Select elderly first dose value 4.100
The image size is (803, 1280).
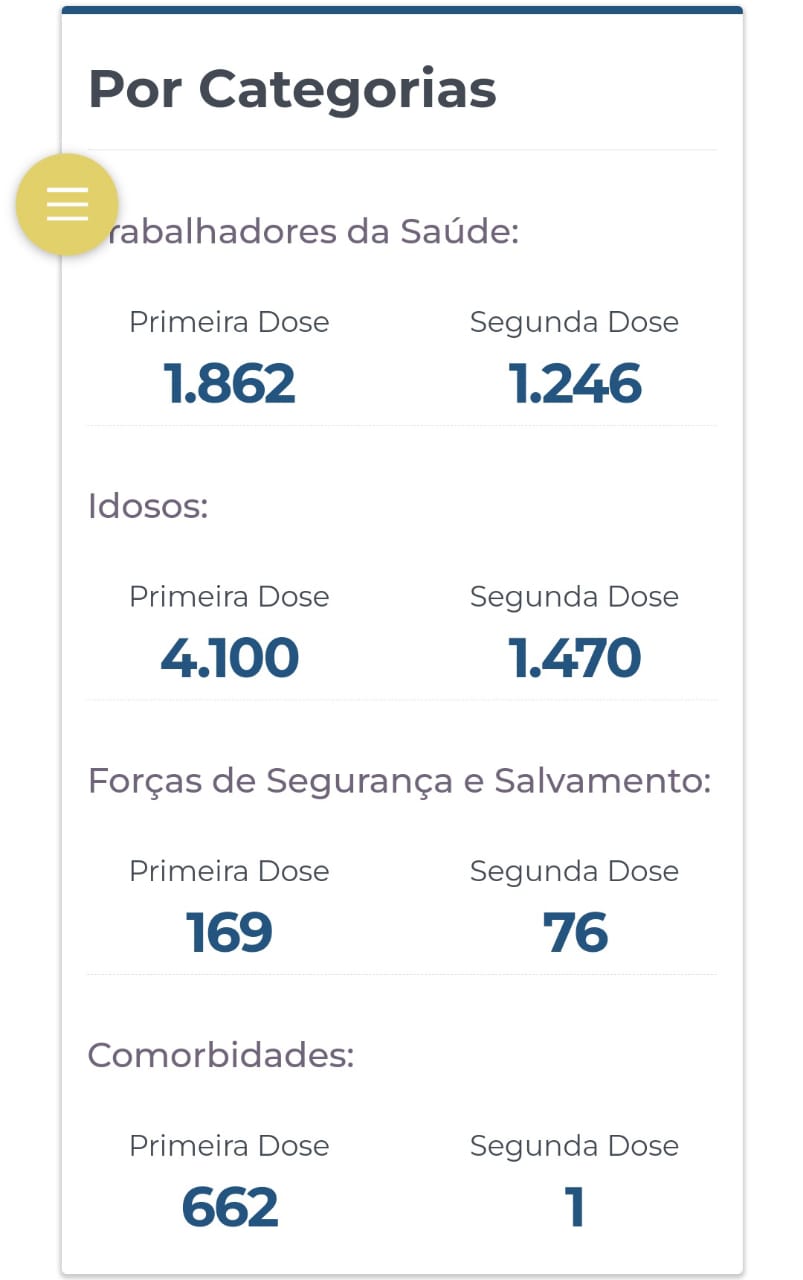[x=229, y=658]
